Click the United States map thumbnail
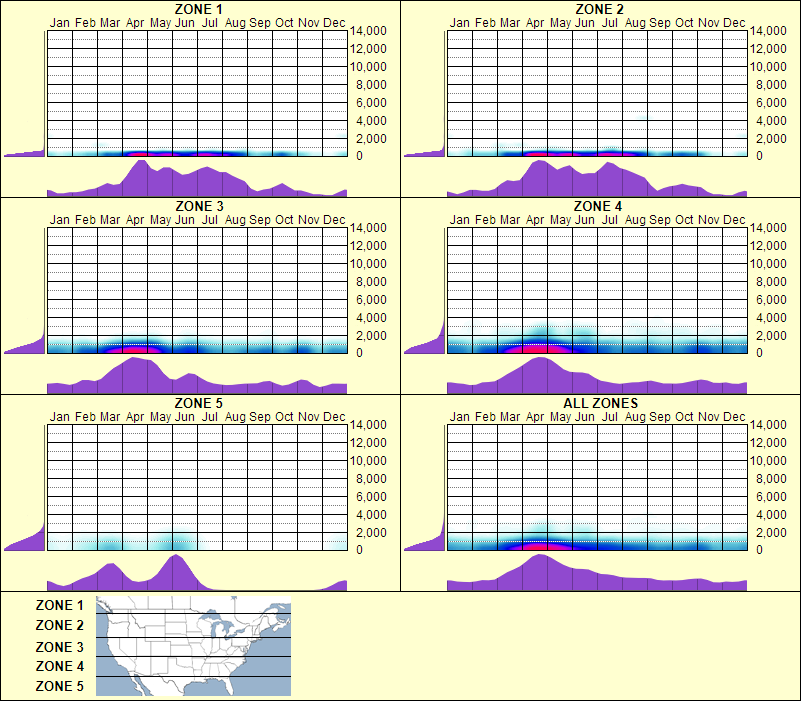801x701 pixels. tap(190, 645)
